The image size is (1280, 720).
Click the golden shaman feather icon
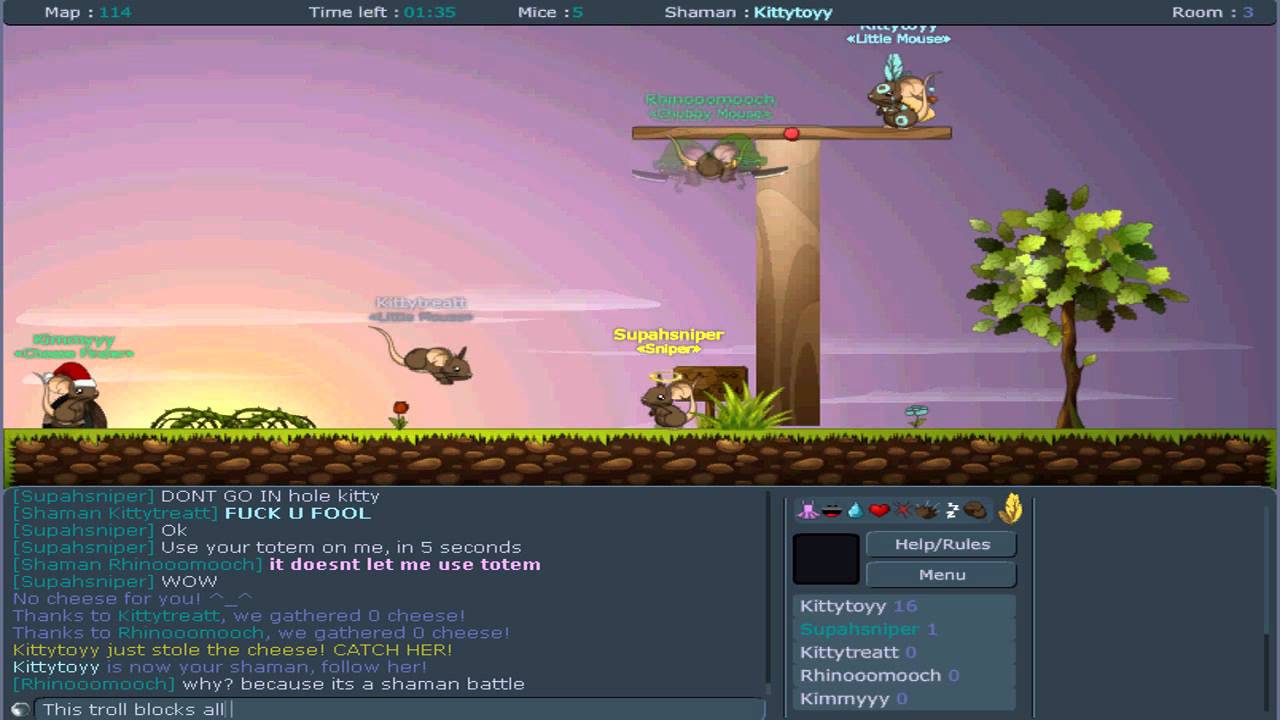(x=1011, y=509)
